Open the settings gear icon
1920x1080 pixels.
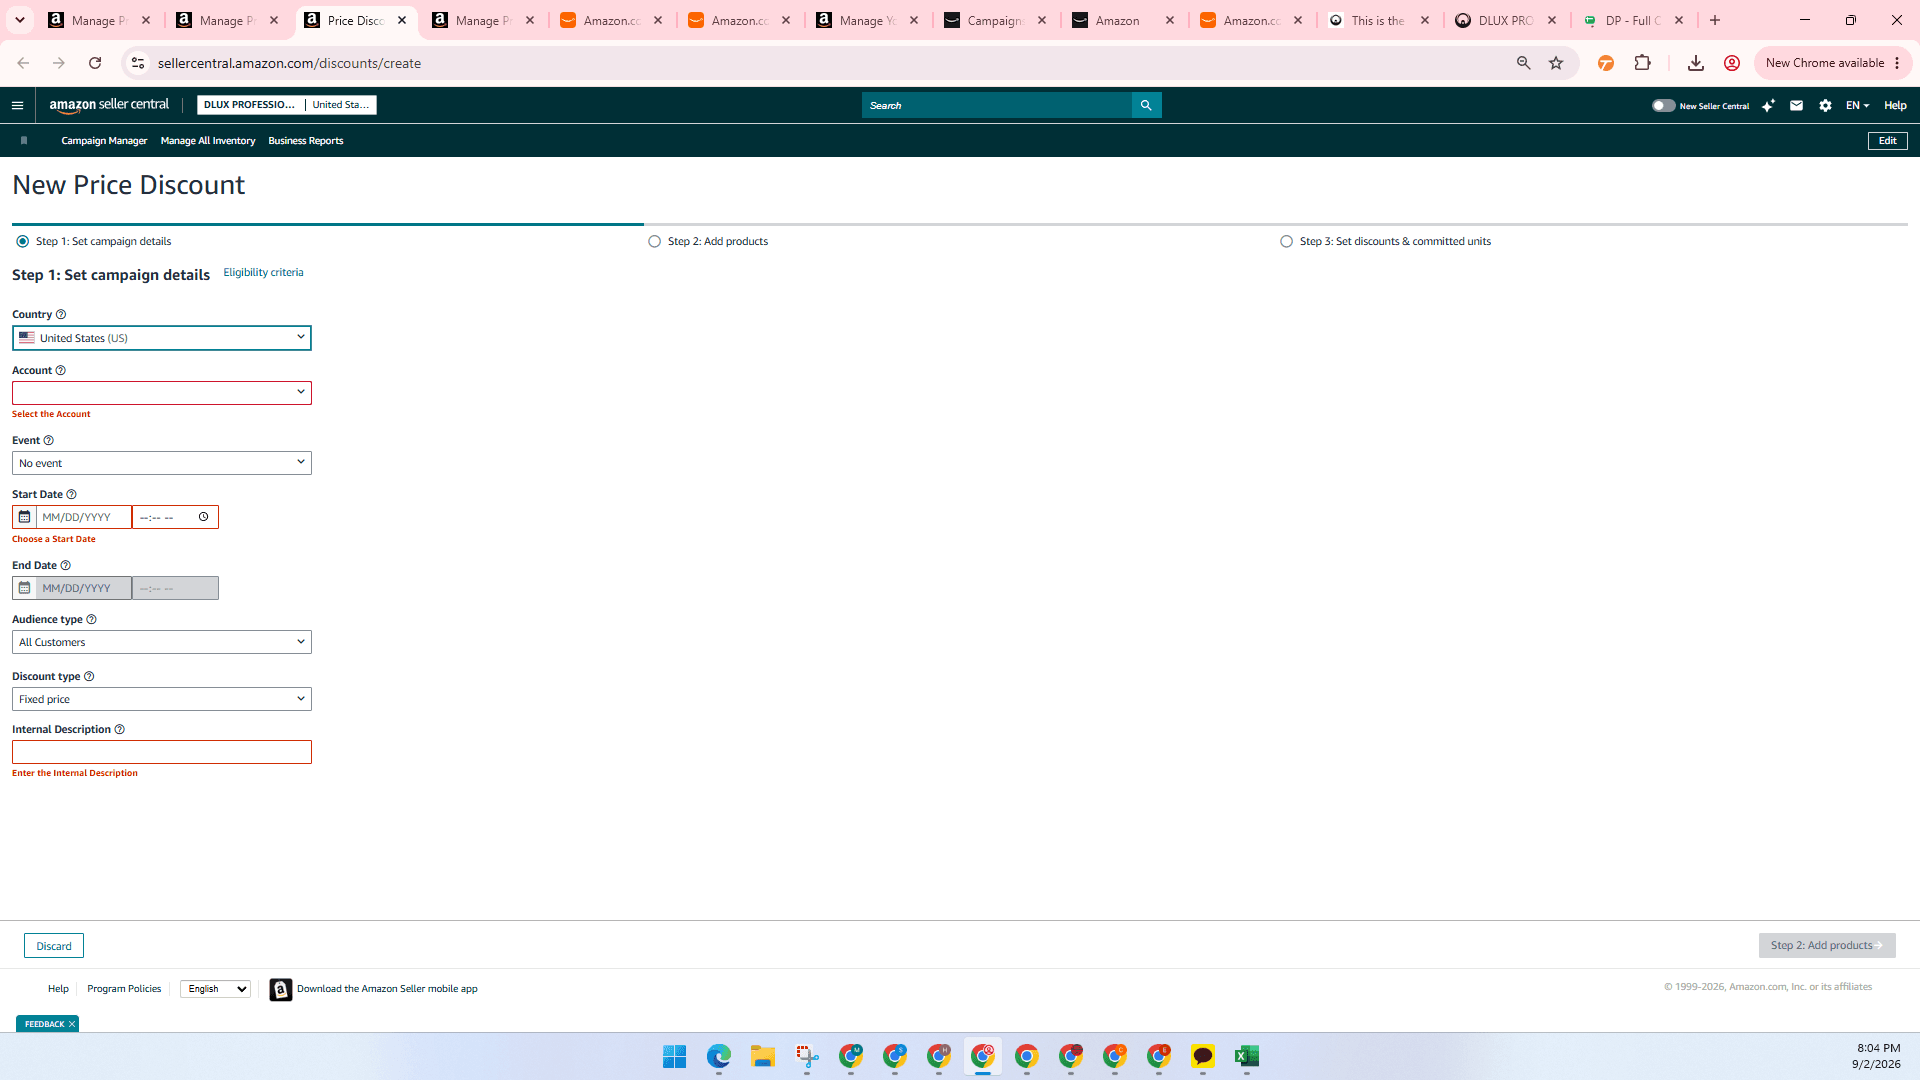pyautogui.click(x=1825, y=105)
